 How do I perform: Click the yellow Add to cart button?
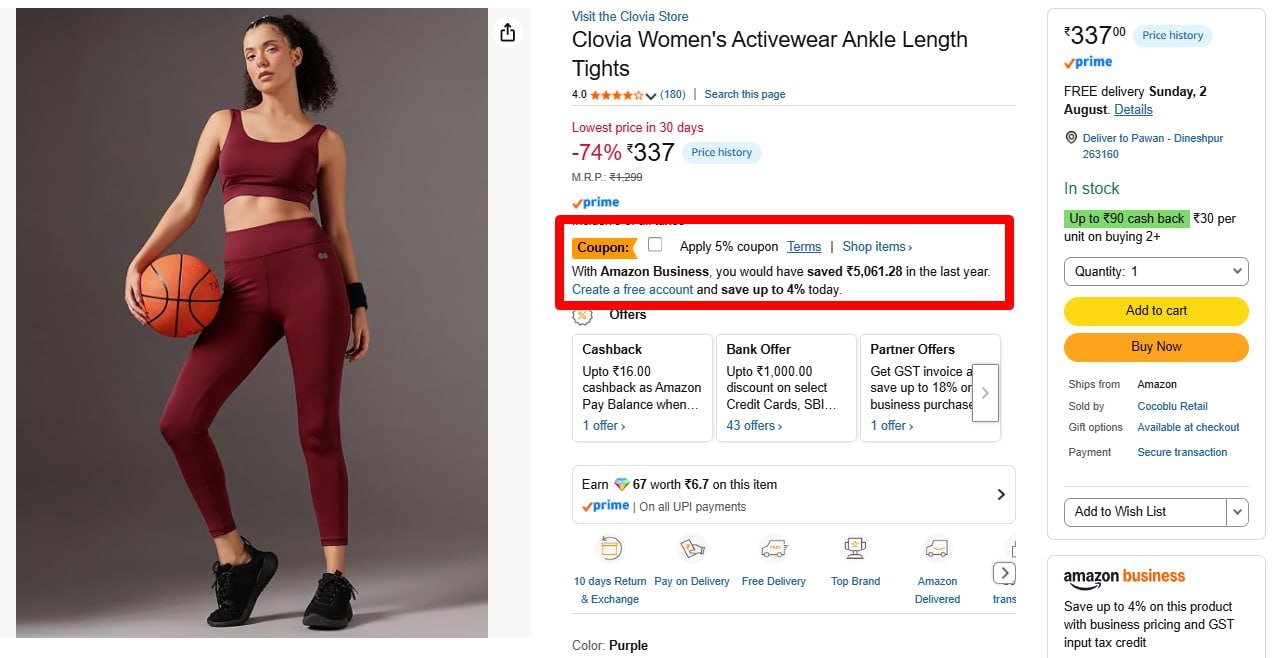click(1156, 311)
